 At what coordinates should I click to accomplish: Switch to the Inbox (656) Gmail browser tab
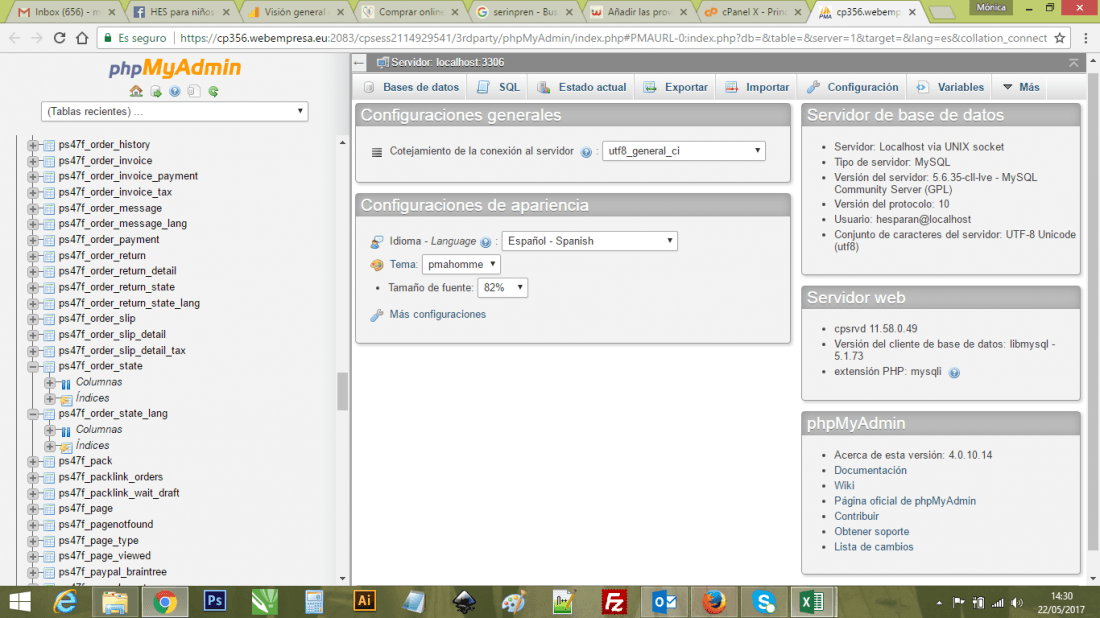point(67,12)
